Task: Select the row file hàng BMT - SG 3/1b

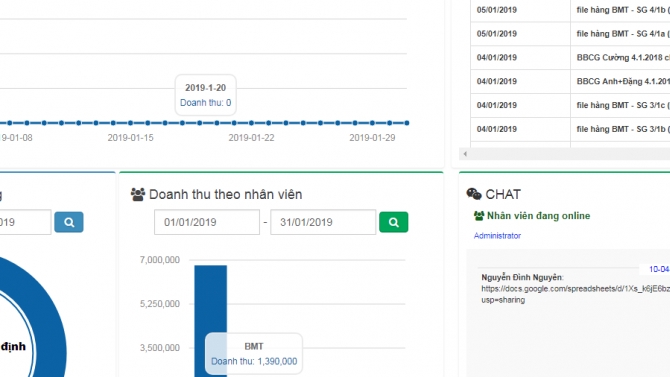Action: [570, 130]
